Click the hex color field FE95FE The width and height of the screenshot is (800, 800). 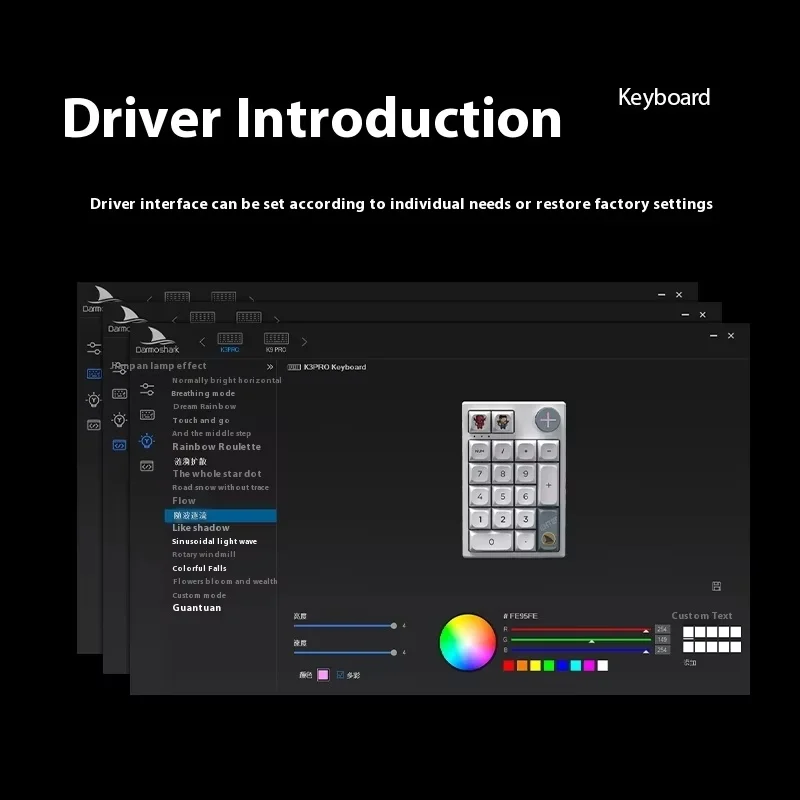[520, 616]
